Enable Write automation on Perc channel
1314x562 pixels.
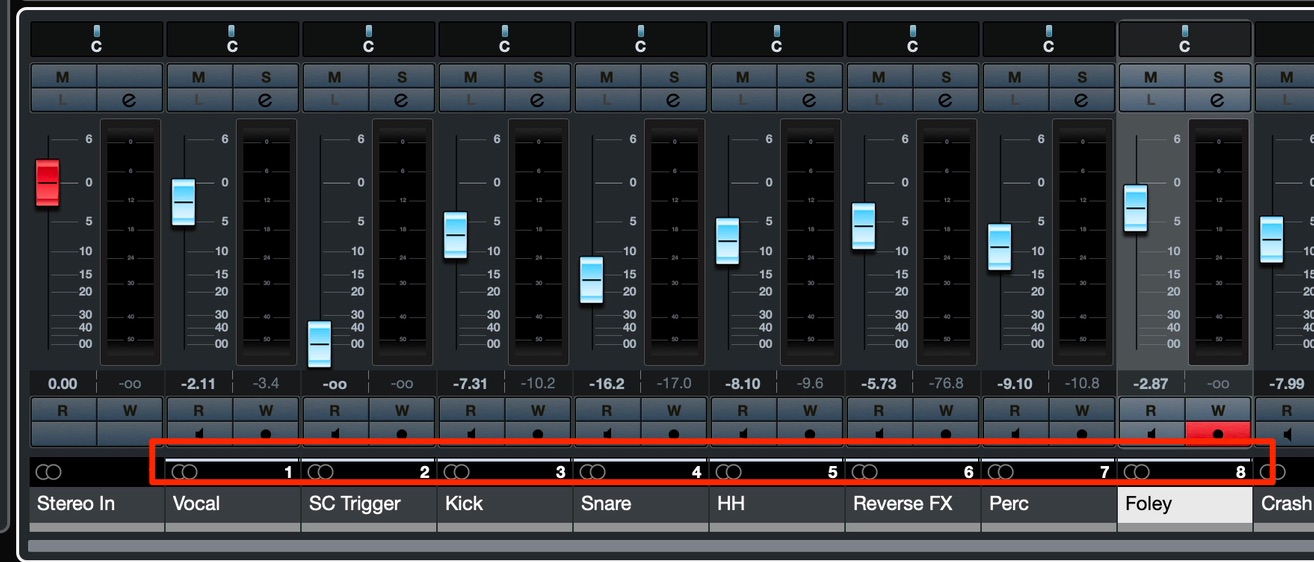click(x=1082, y=410)
